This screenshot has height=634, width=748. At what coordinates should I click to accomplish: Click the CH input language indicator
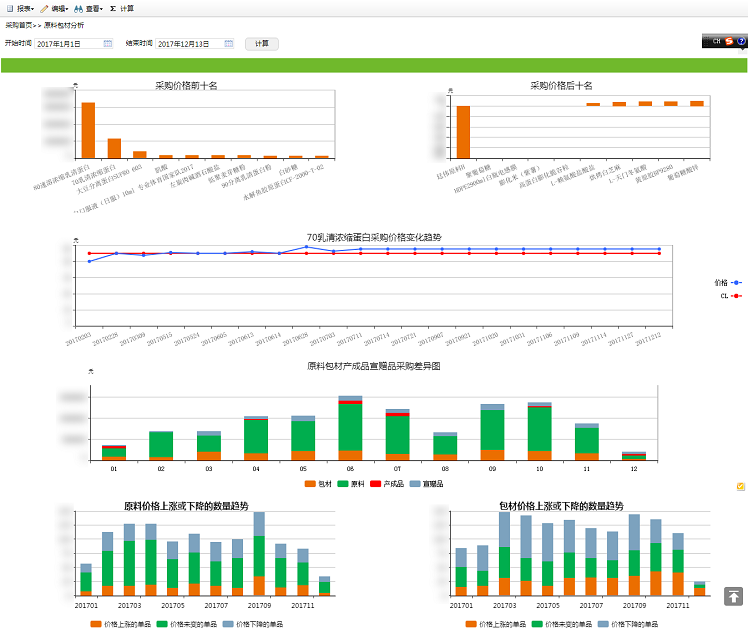tap(715, 42)
